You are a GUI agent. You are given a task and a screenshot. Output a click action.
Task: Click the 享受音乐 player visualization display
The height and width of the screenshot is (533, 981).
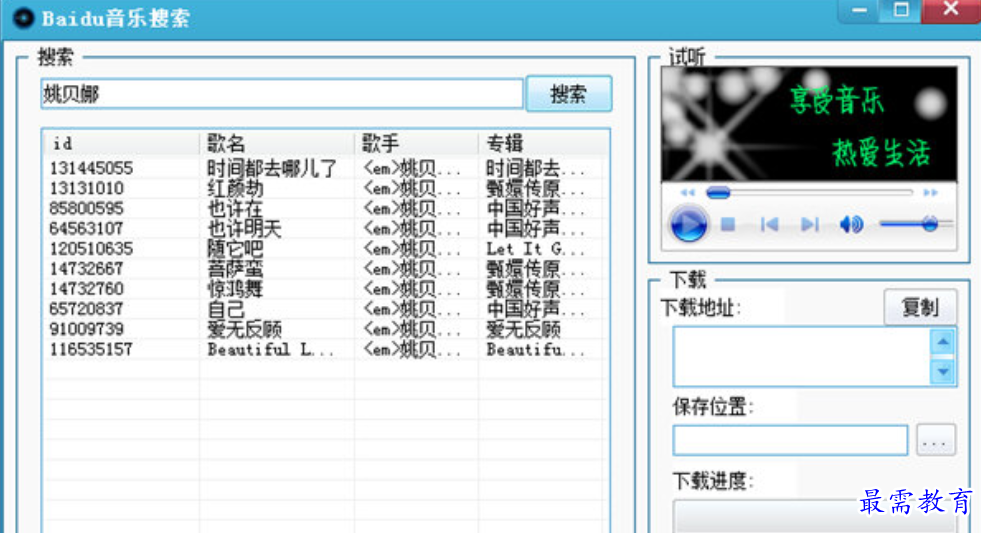(x=809, y=124)
